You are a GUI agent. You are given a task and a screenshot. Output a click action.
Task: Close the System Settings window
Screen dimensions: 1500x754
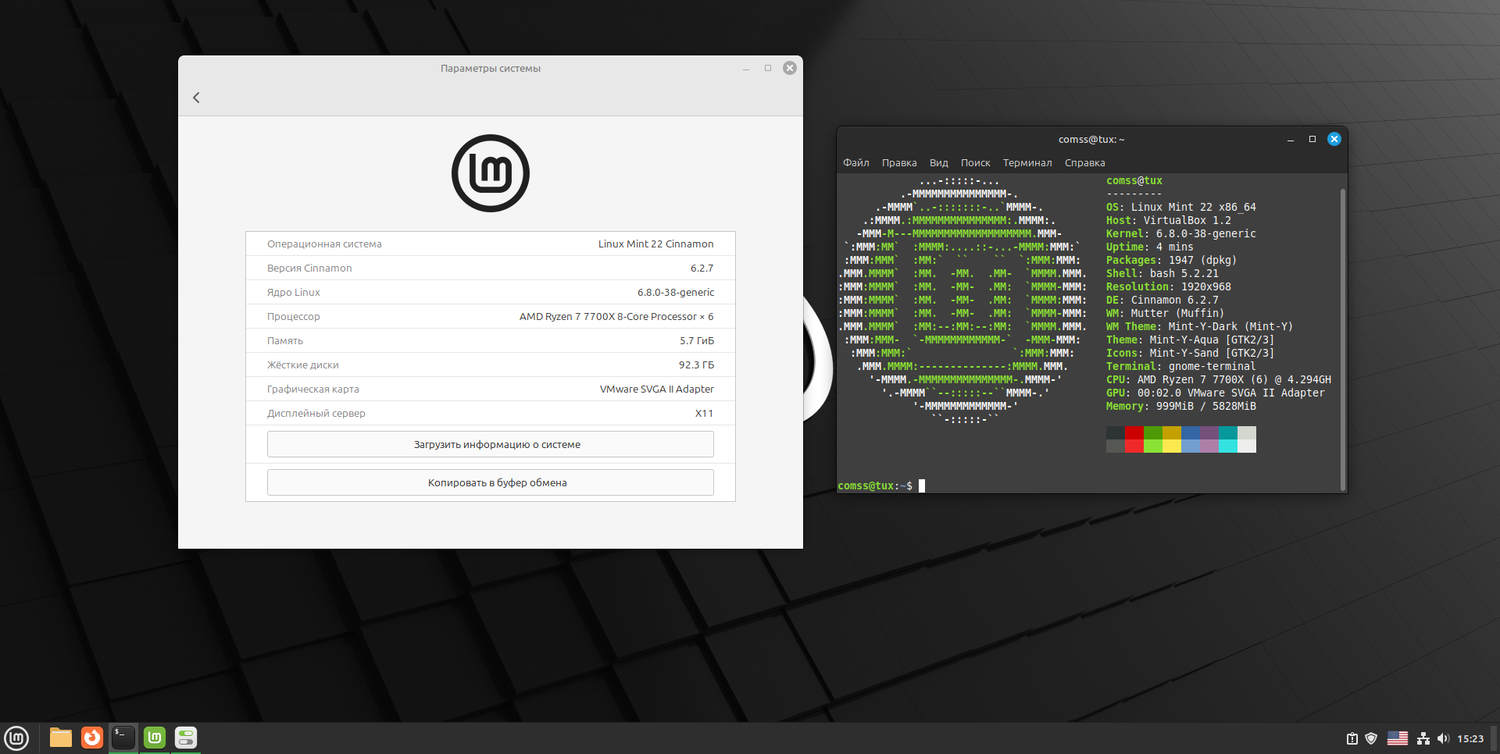pyautogui.click(x=790, y=68)
